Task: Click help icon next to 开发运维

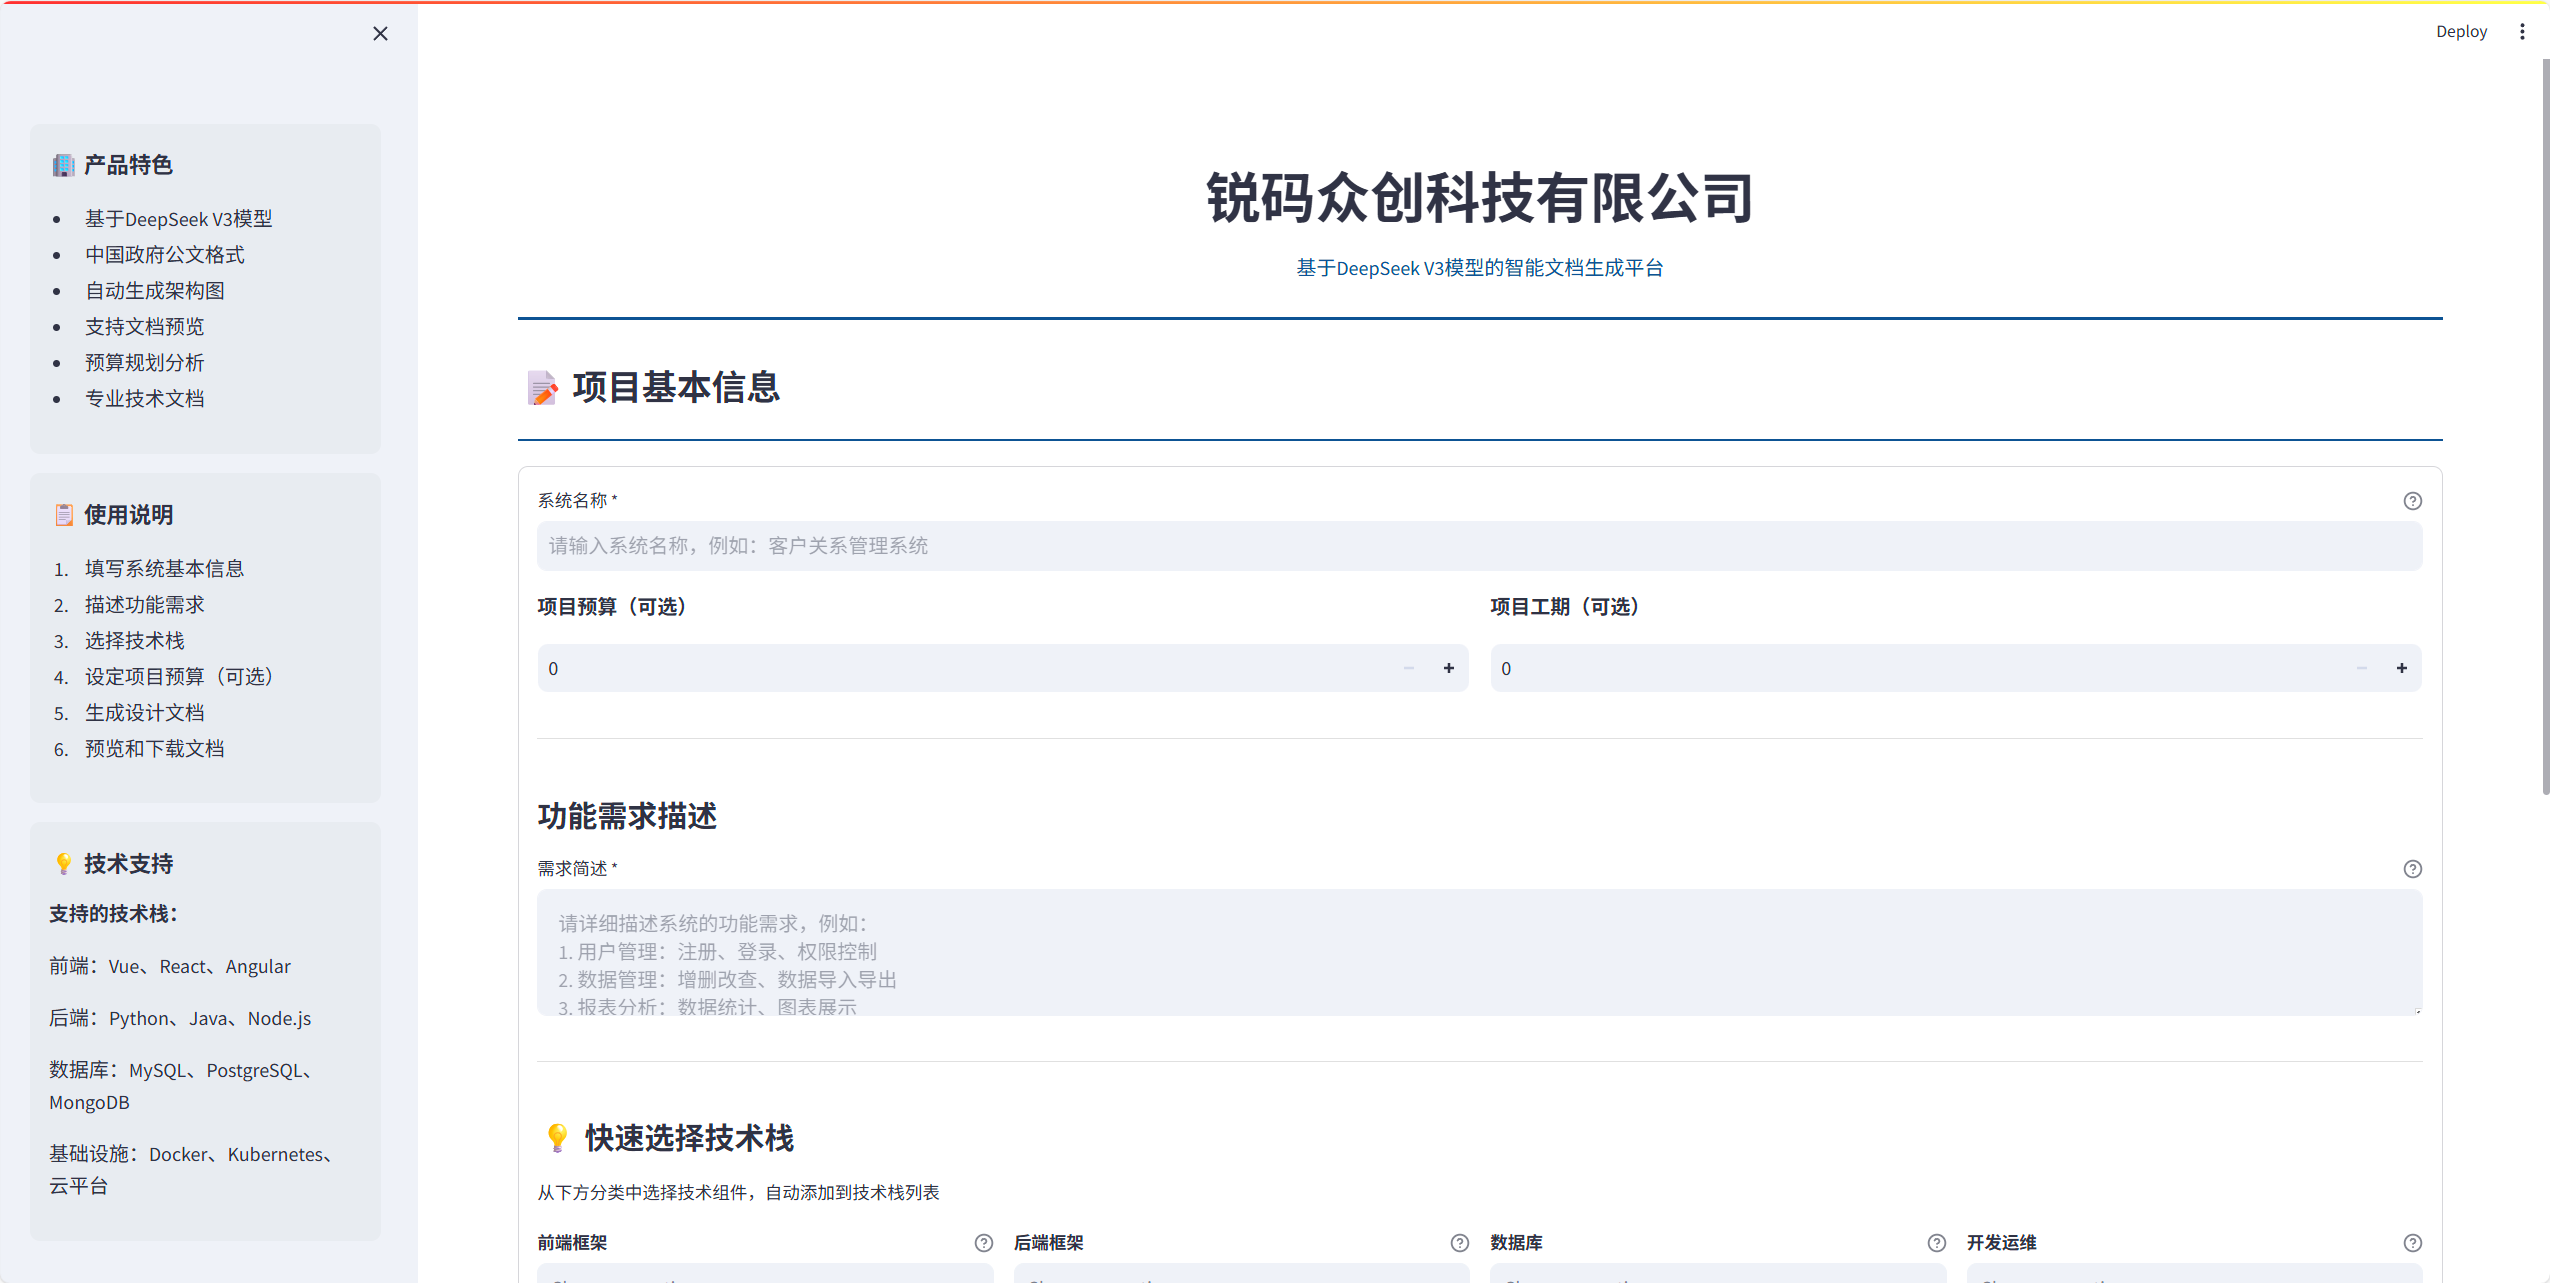Action: point(2412,1243)
